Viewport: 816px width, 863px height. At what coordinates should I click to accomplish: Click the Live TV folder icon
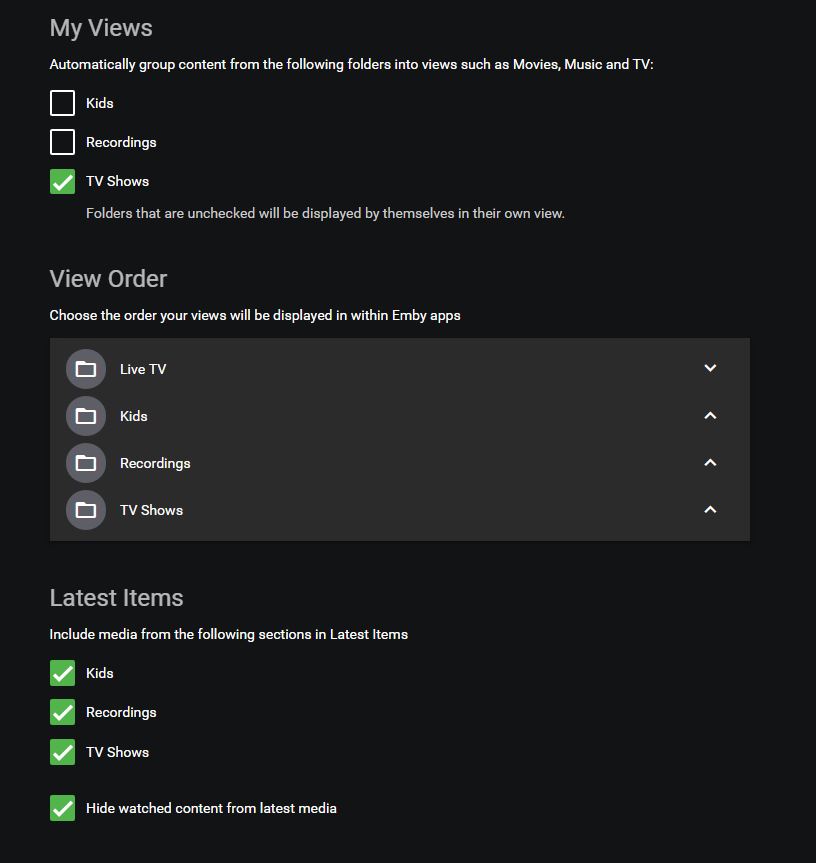coord(86,369)
